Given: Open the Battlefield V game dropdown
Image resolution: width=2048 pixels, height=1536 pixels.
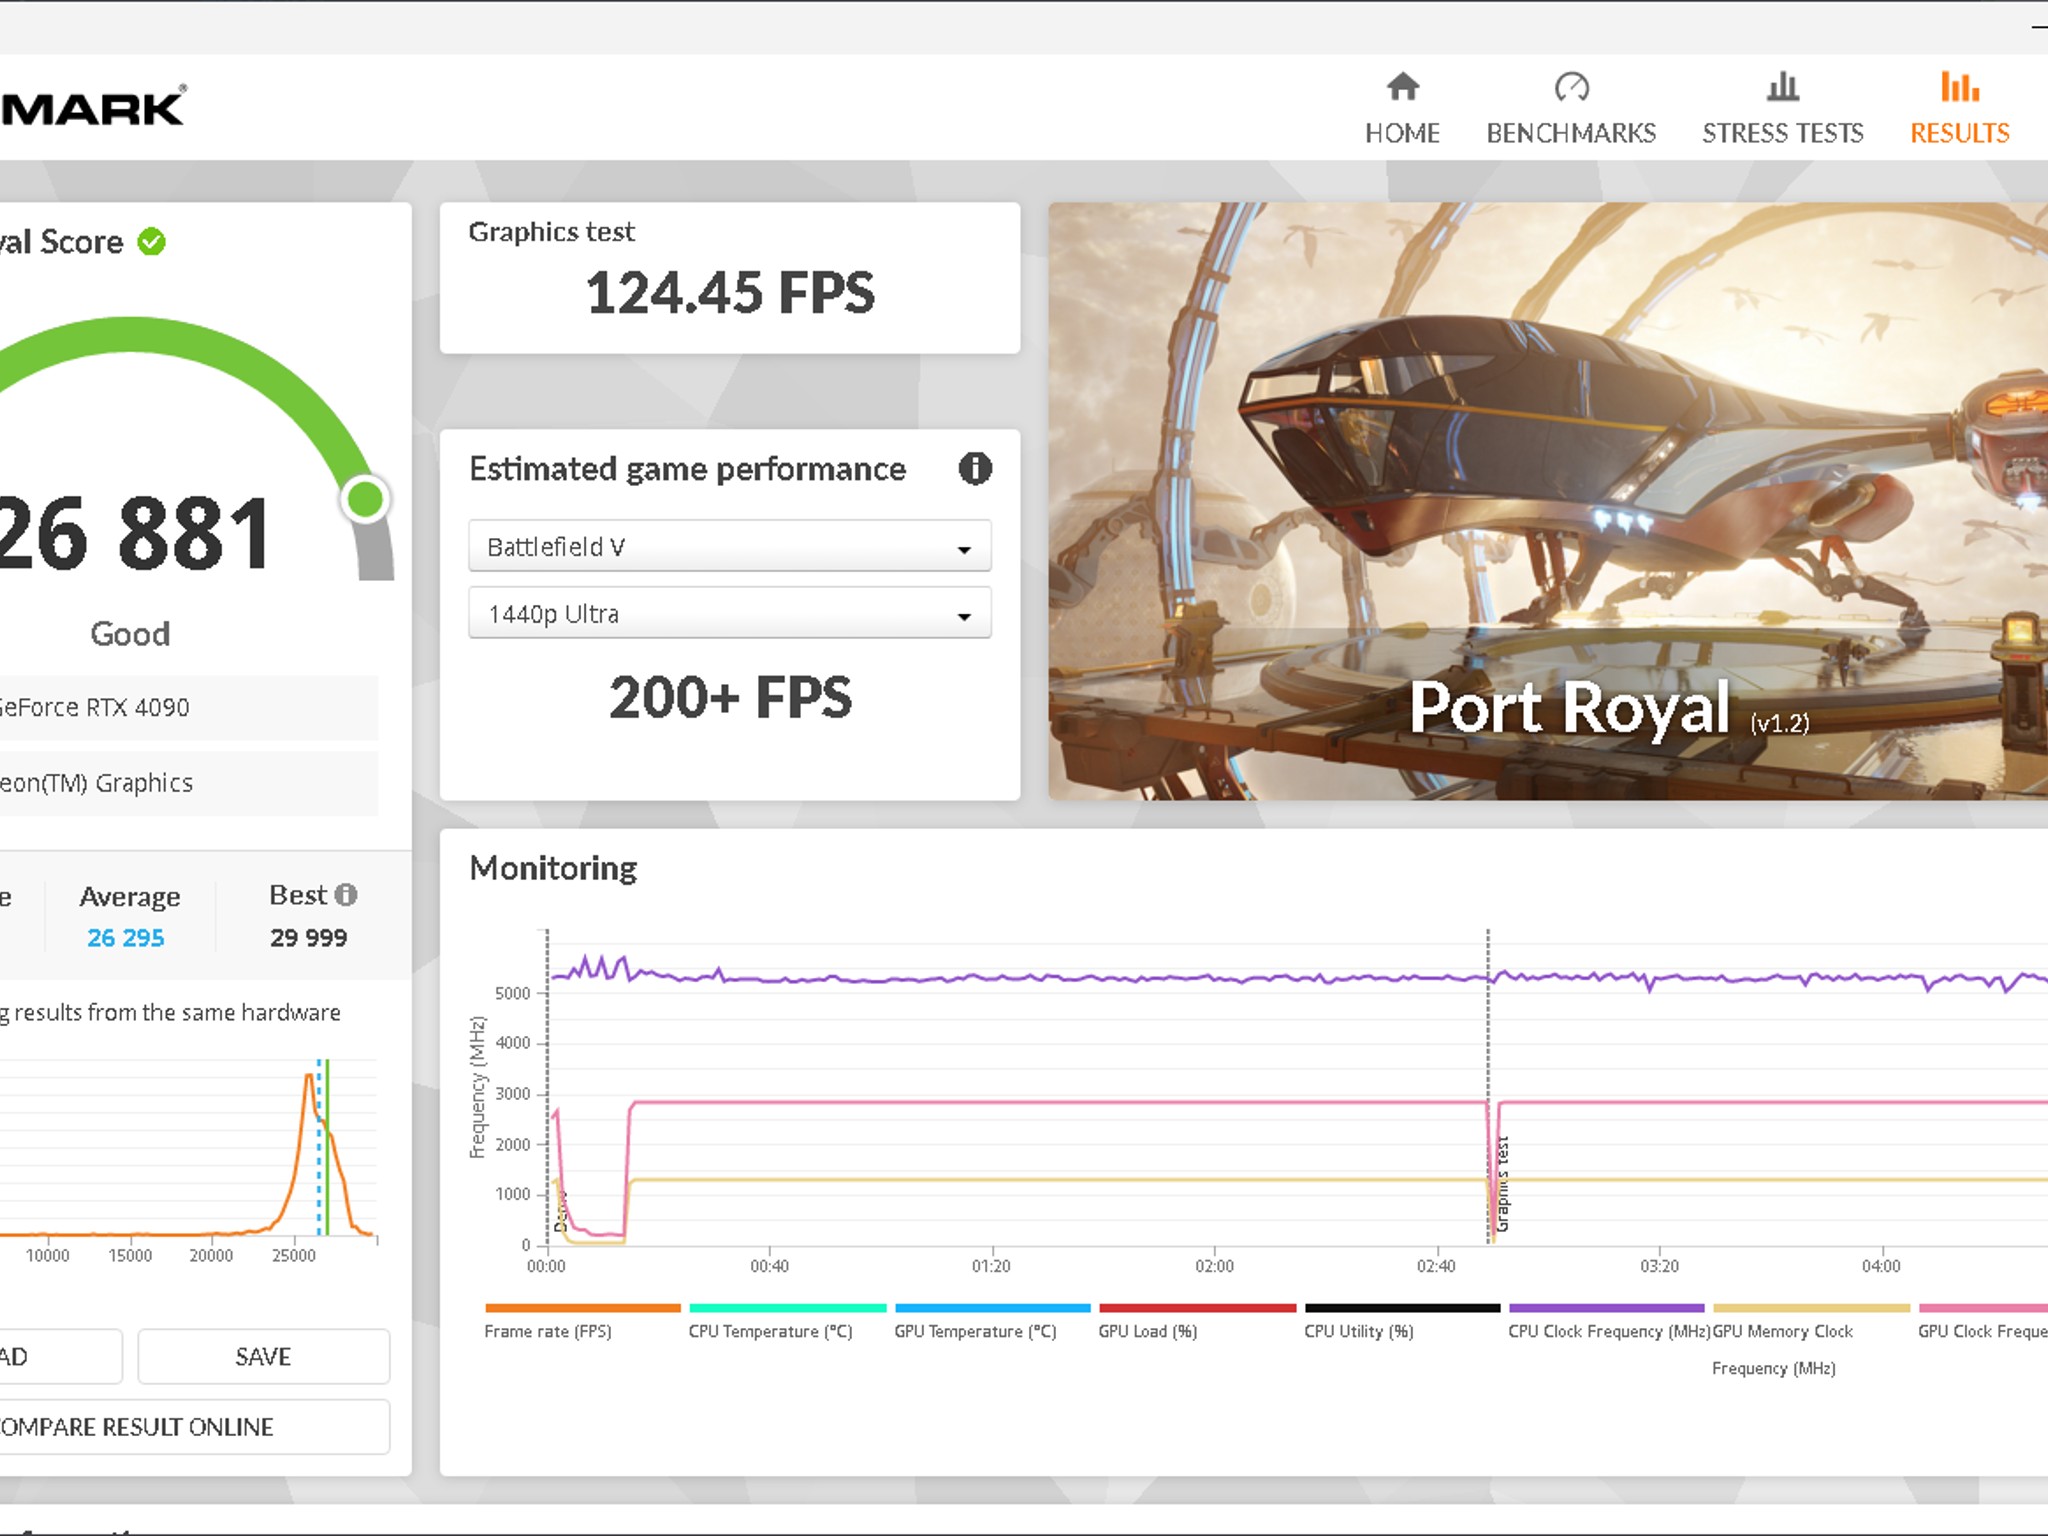Looking at the screenshot, I should (730, 546).
